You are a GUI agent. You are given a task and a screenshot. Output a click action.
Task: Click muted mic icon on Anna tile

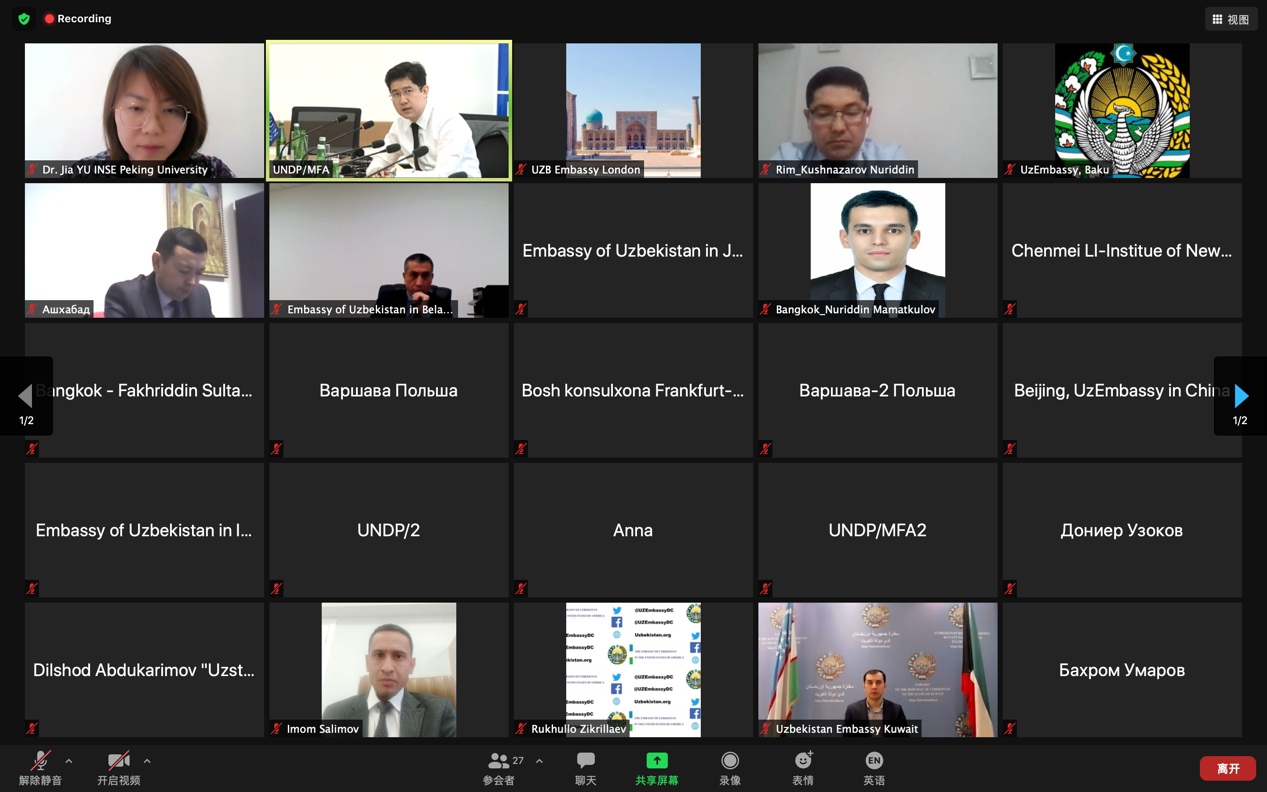coord(521,589)
